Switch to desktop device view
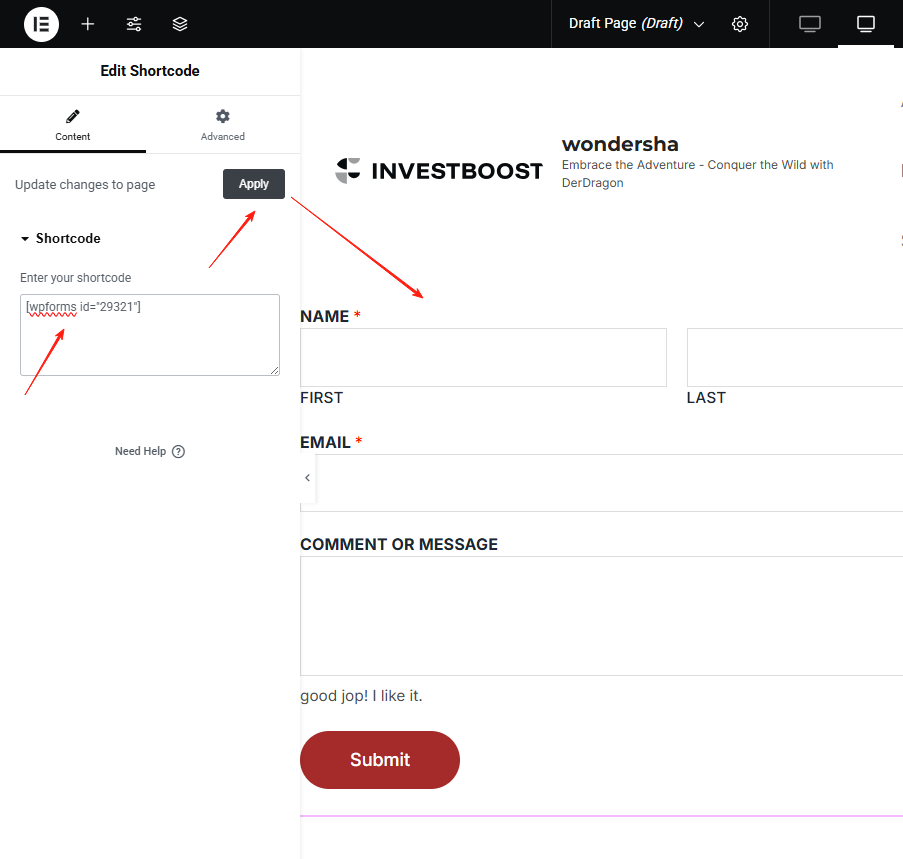Viewport: 903px width, 859px height. point(810,24)
